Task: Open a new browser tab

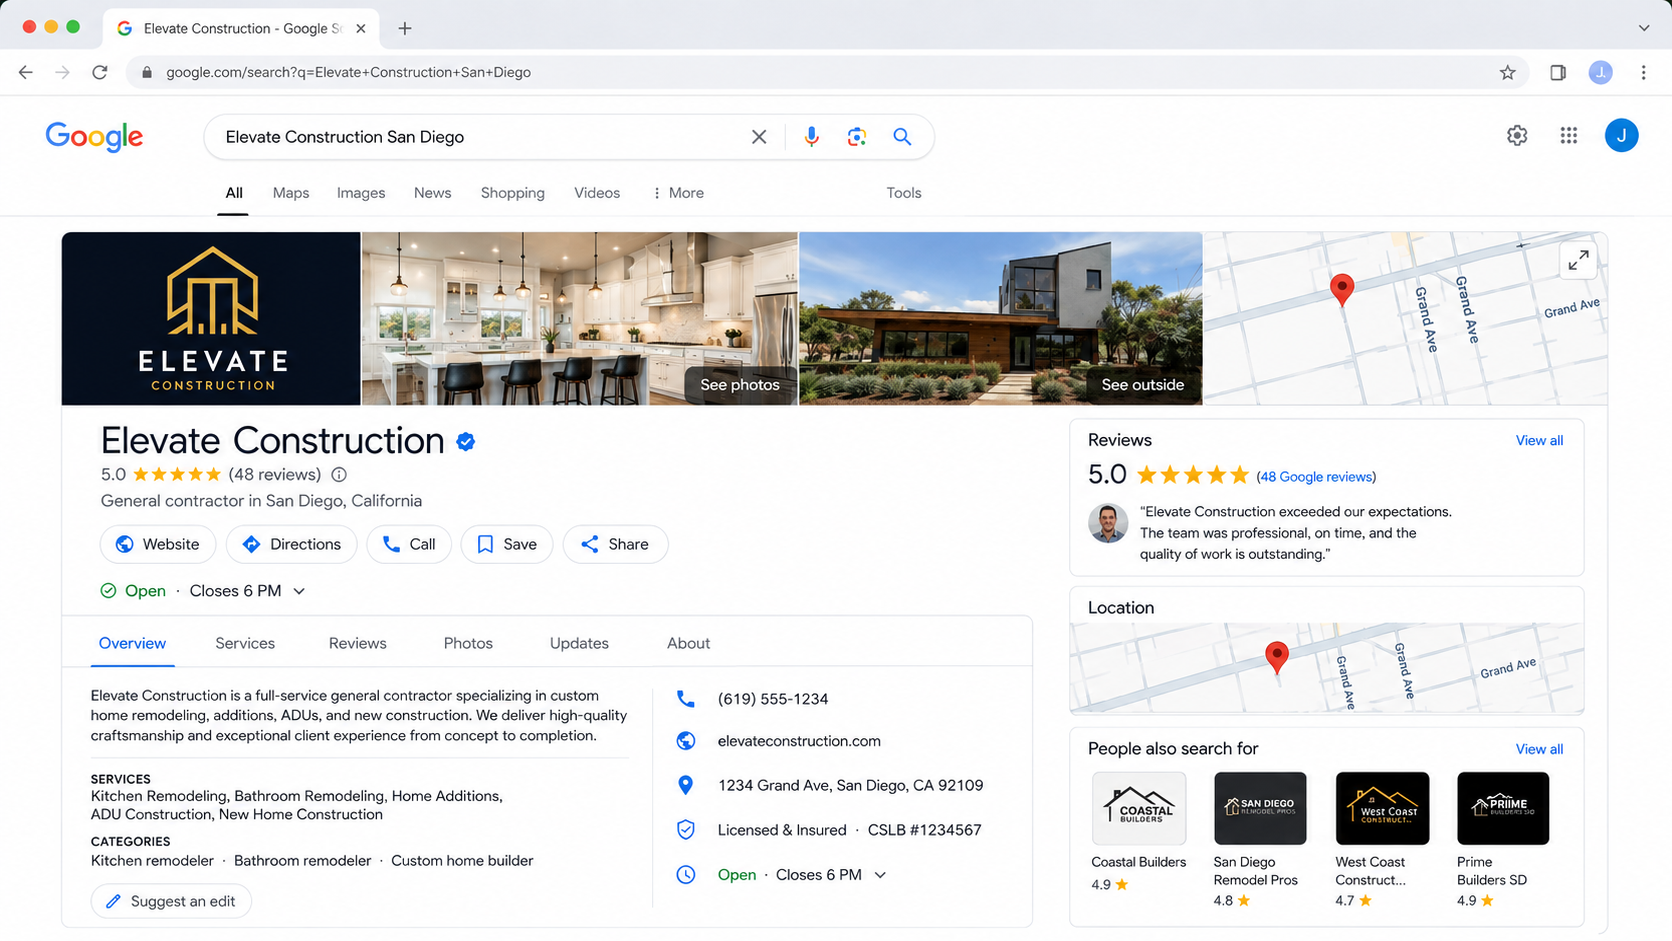Action: (404, 28)
